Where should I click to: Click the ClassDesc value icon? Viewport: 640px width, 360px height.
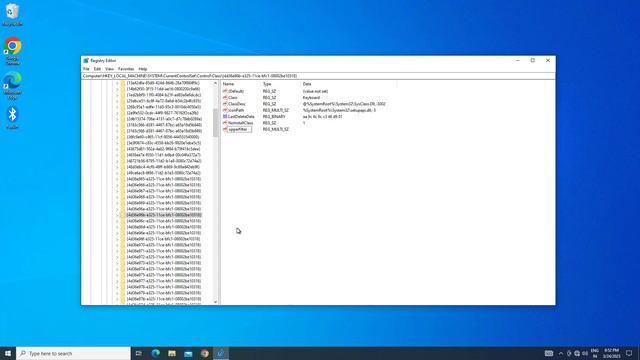pyautogui.click(x=225, y=104)
